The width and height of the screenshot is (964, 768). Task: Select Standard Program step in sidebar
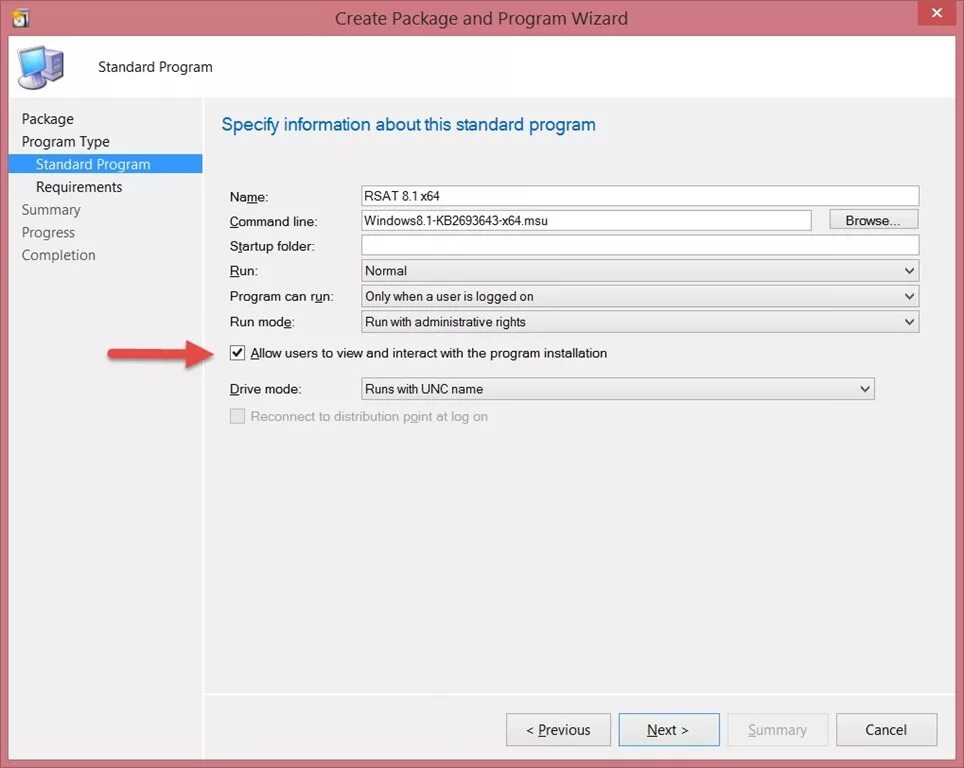[105, 164]
